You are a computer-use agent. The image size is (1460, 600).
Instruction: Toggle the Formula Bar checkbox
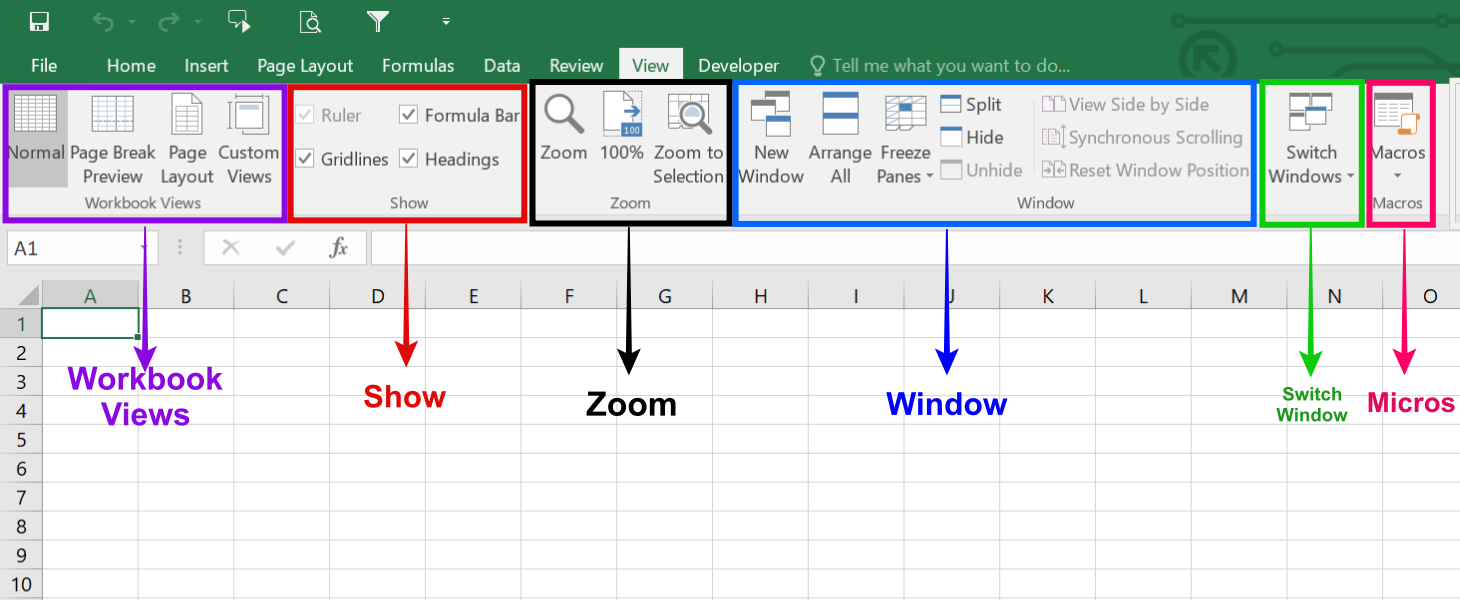click(408, 115)
